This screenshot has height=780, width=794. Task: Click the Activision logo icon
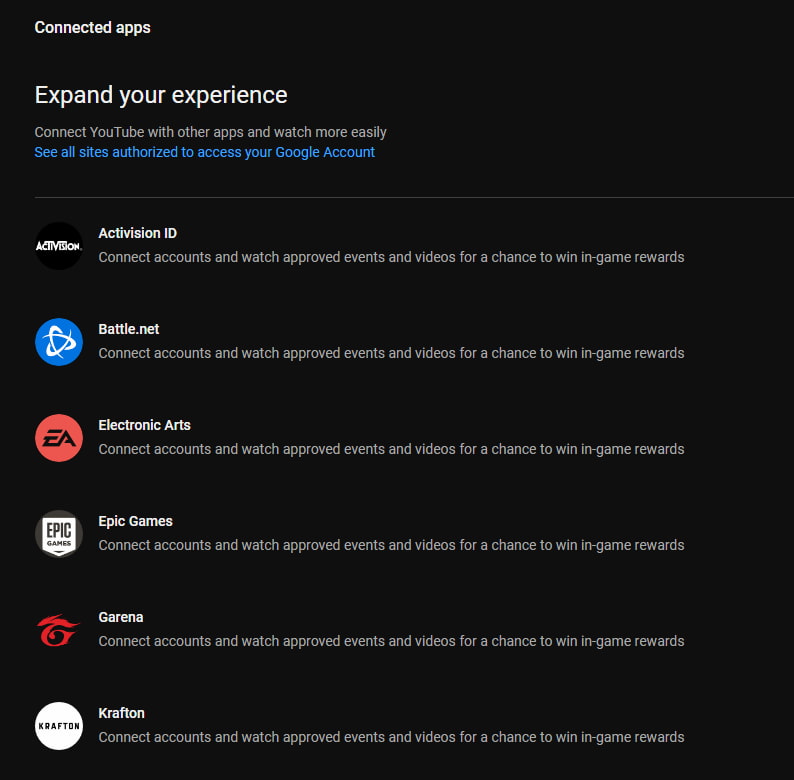point(59,246)
